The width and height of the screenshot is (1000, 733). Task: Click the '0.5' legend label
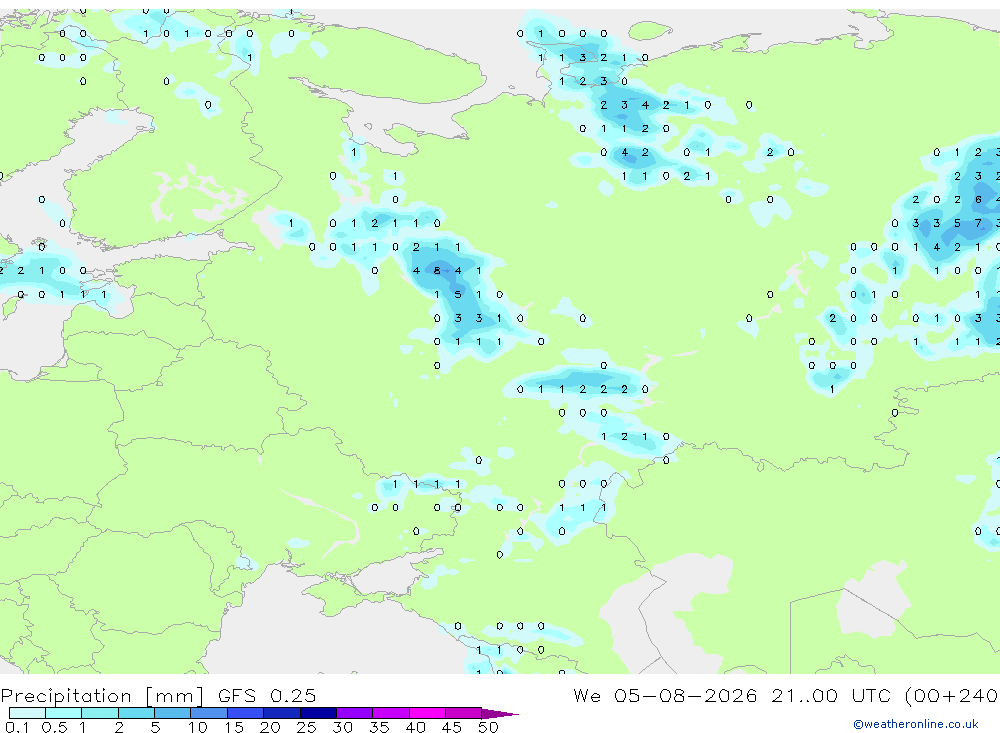pyautogui.click(x=54, y=727)
